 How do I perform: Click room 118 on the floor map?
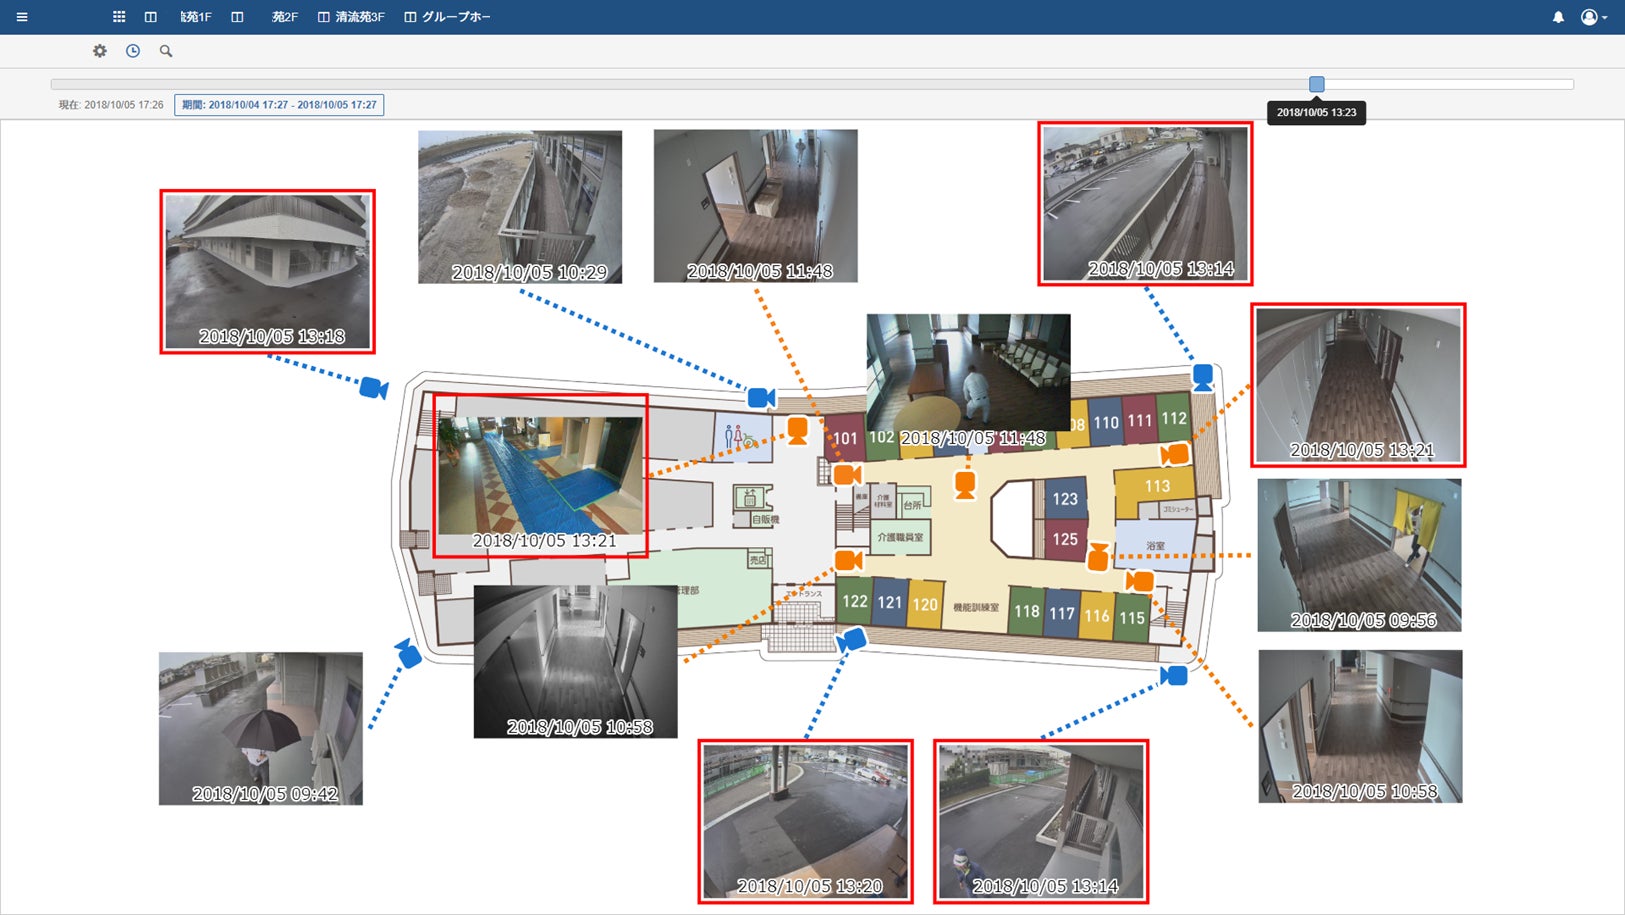pos(1027,611)
